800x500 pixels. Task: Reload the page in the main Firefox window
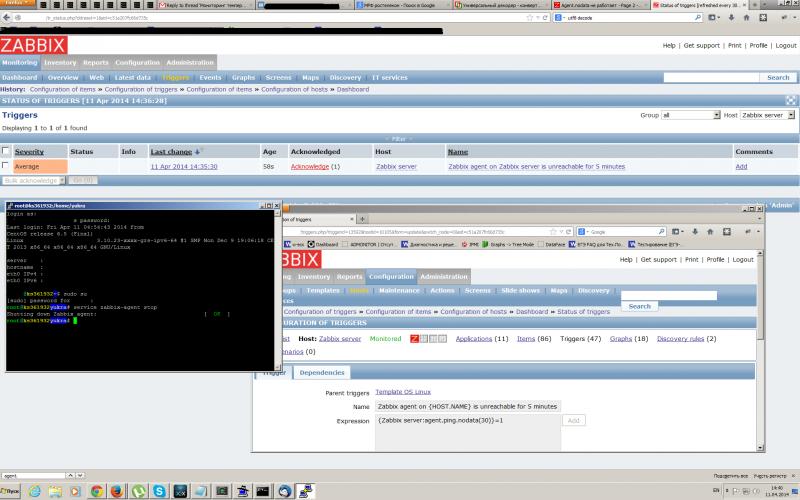545,17
